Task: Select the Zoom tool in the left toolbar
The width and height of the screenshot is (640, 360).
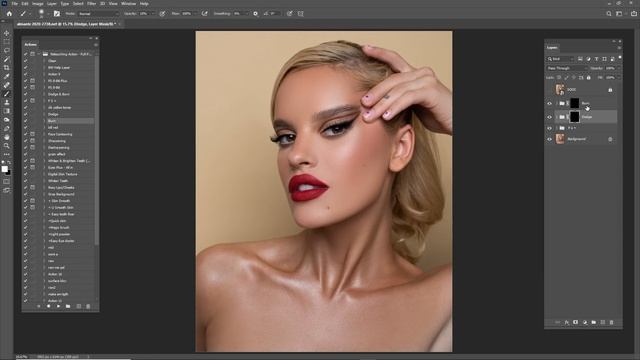Action: click(7, 146)
